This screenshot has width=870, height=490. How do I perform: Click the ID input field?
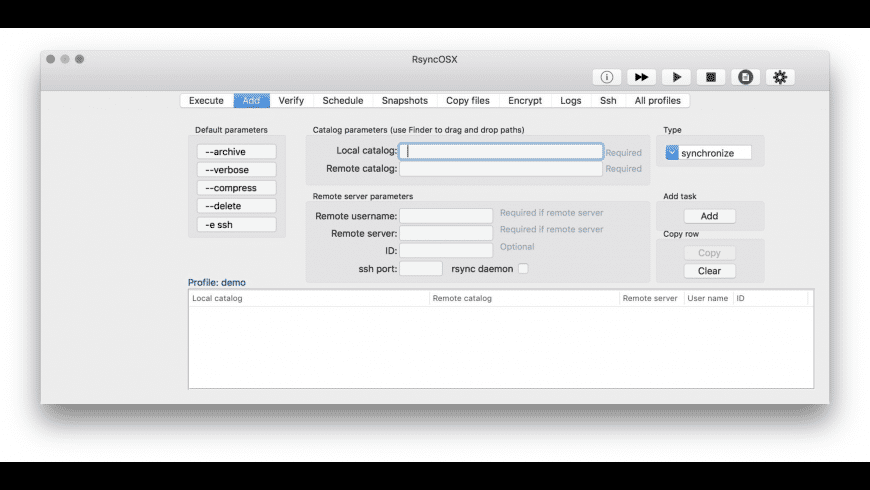pos(446,250)
